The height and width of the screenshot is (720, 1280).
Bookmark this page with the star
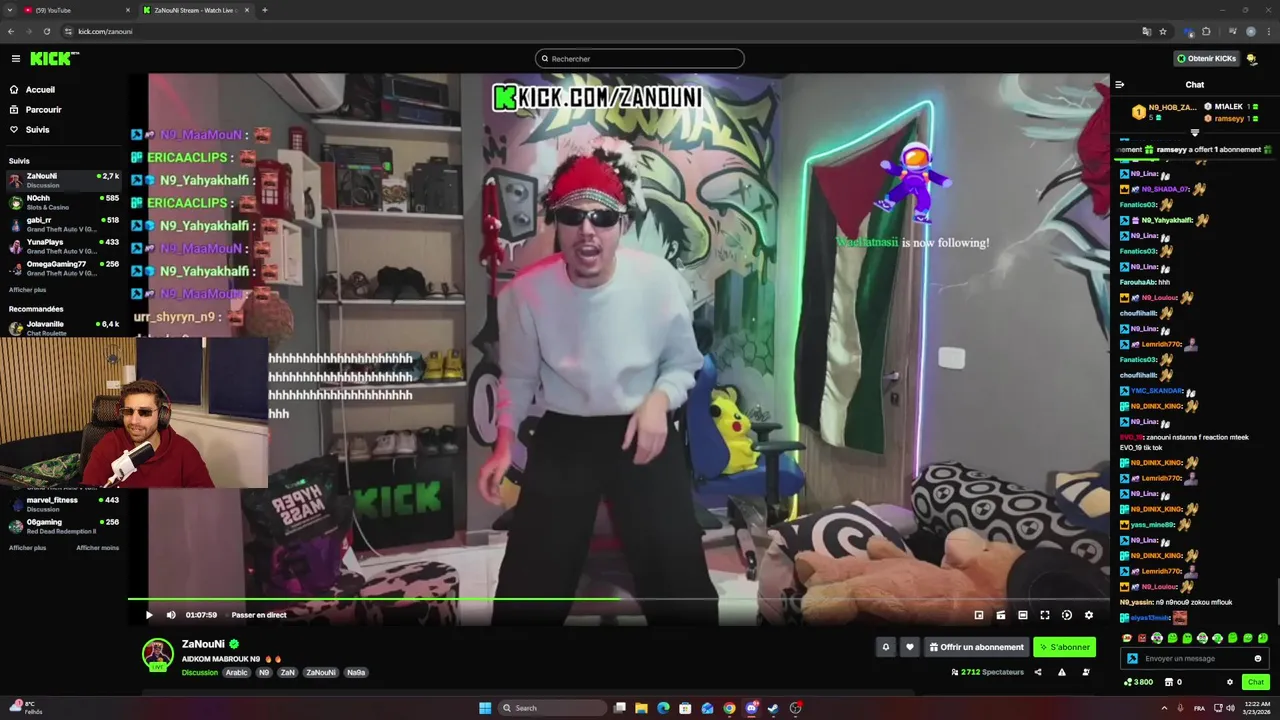tap(1163, 31)
